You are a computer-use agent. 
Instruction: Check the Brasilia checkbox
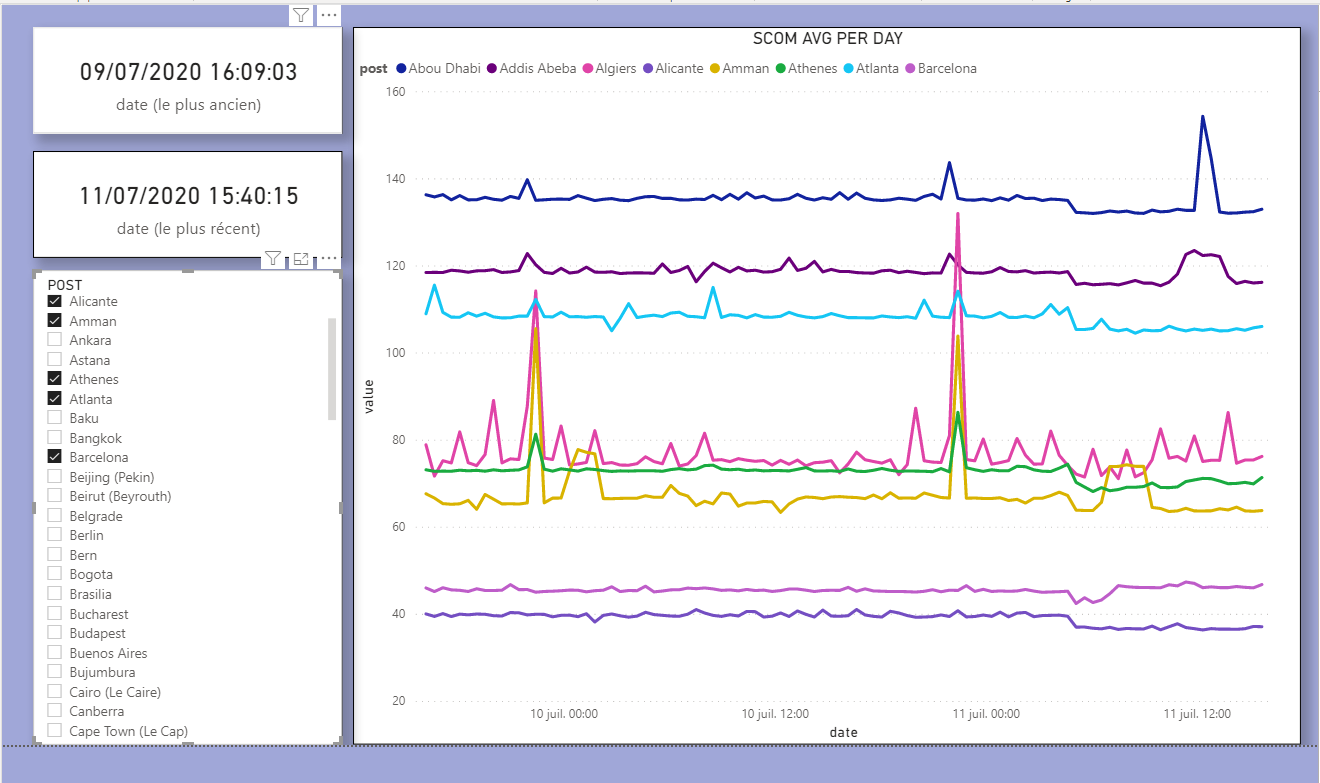(x=55, y=594)
